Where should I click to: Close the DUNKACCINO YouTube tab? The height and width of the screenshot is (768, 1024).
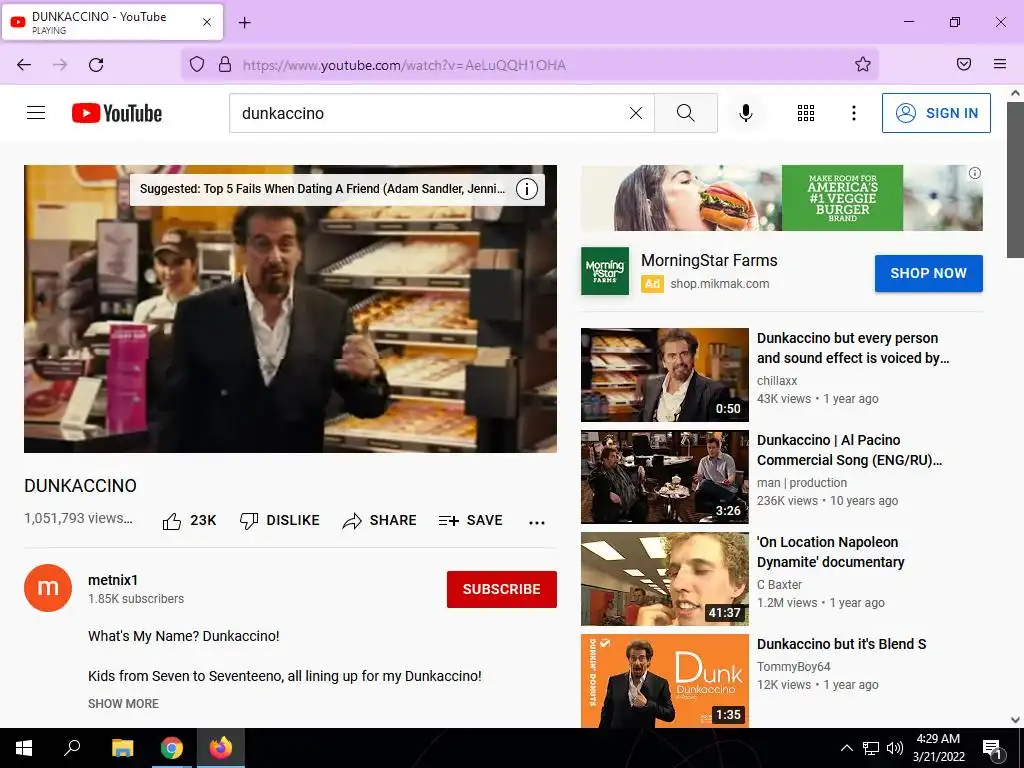pyautogui.click(x=206, y=22)
